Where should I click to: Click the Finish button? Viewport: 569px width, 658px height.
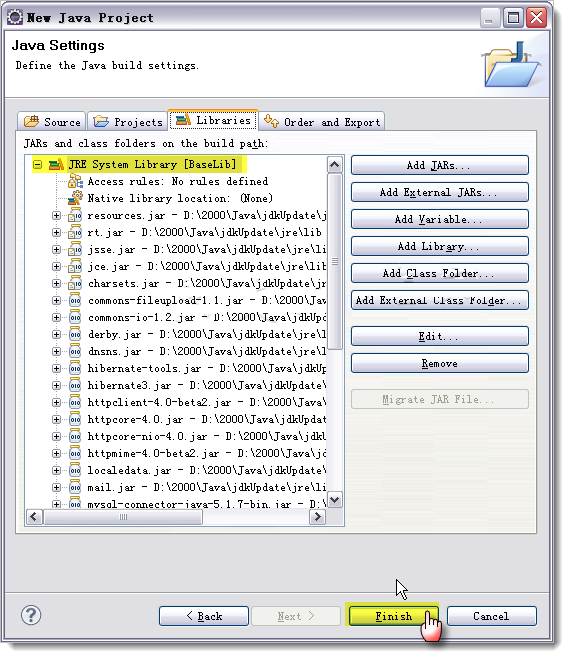393,616
